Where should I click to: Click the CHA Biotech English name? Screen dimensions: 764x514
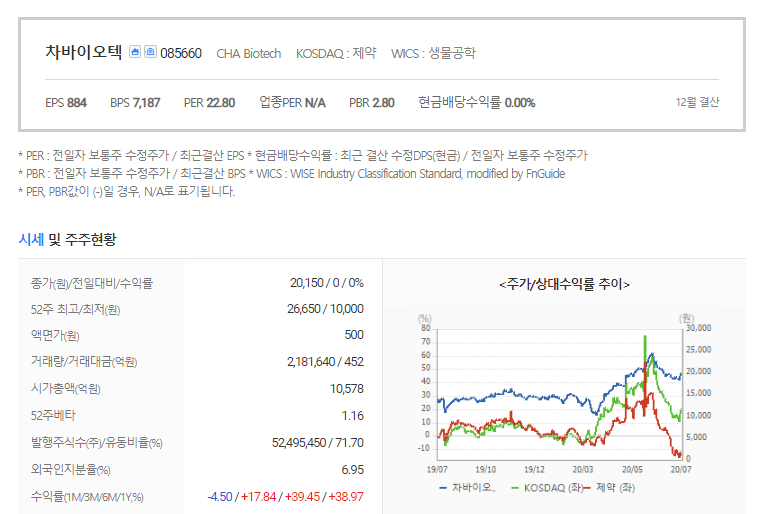coord(248,54)
